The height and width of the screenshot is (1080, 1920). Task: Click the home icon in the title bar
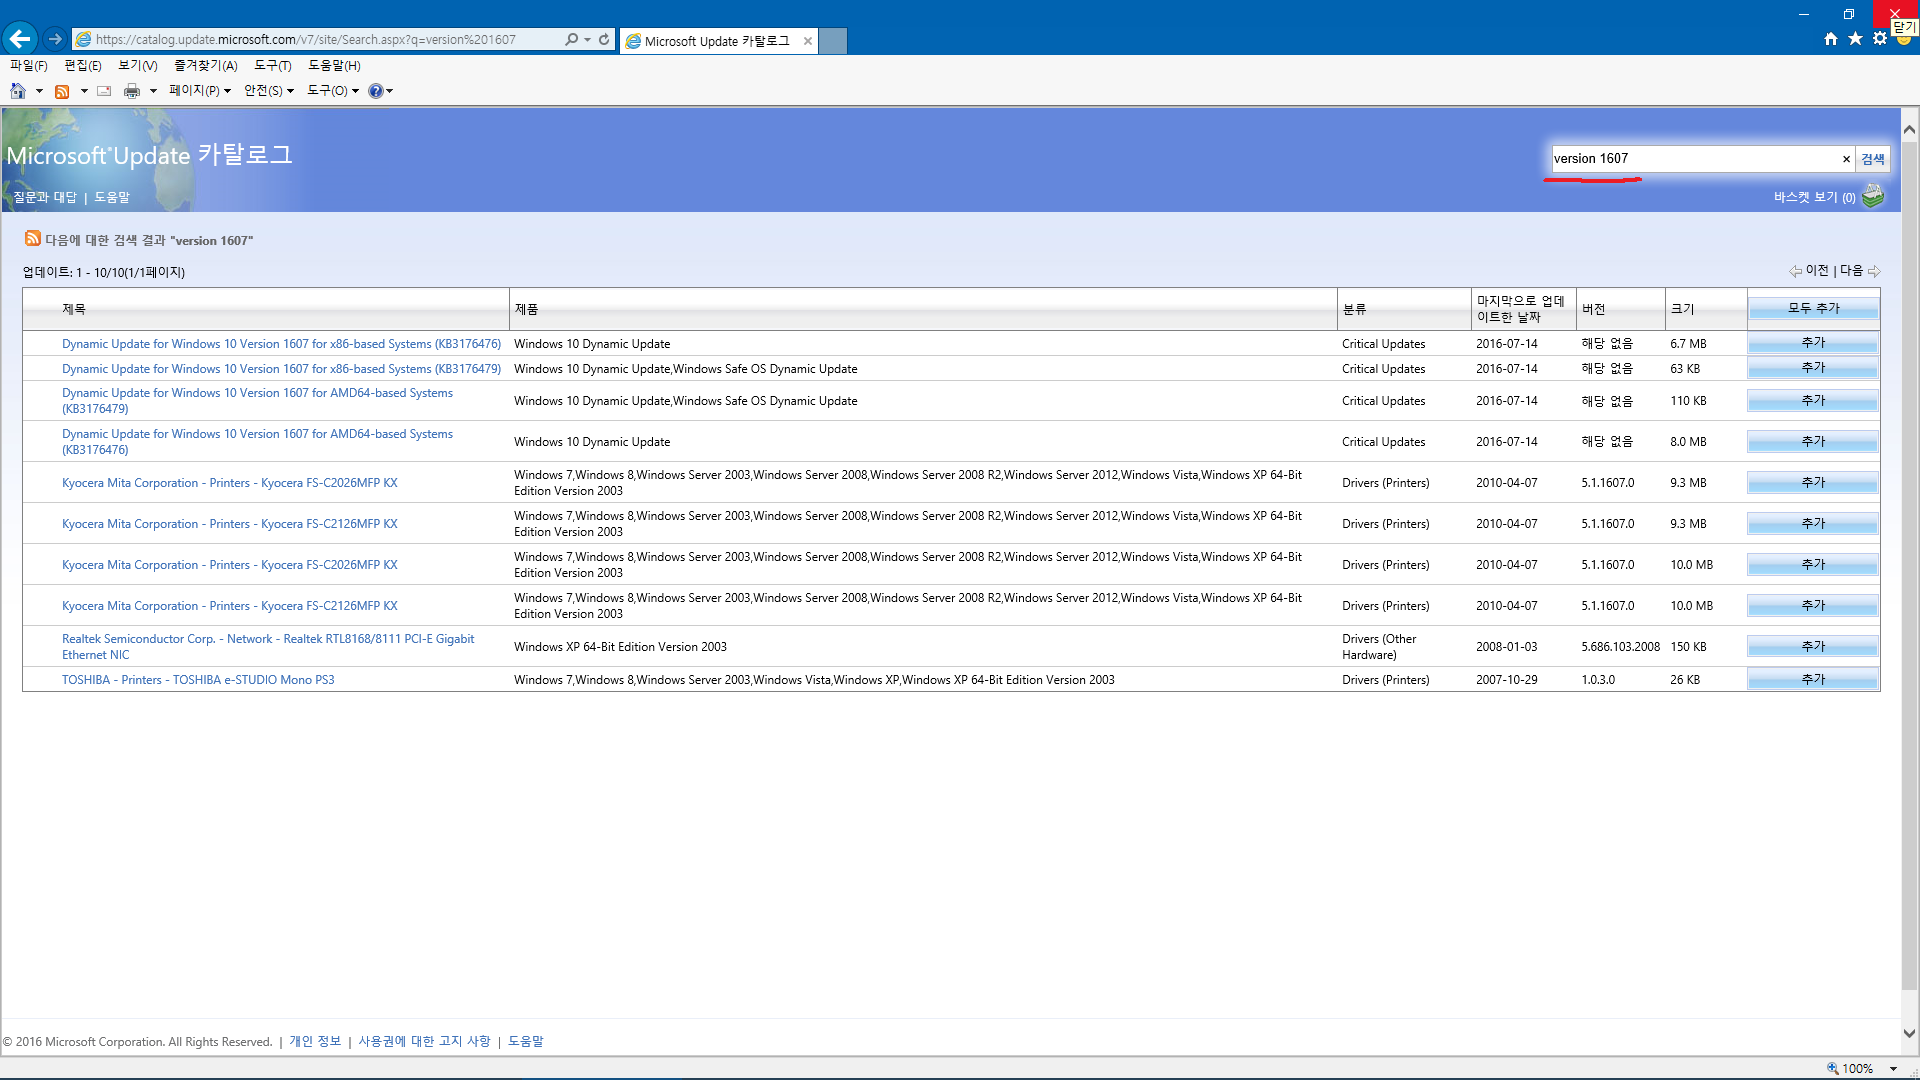pyautogui.click(x=1830, y=38)
